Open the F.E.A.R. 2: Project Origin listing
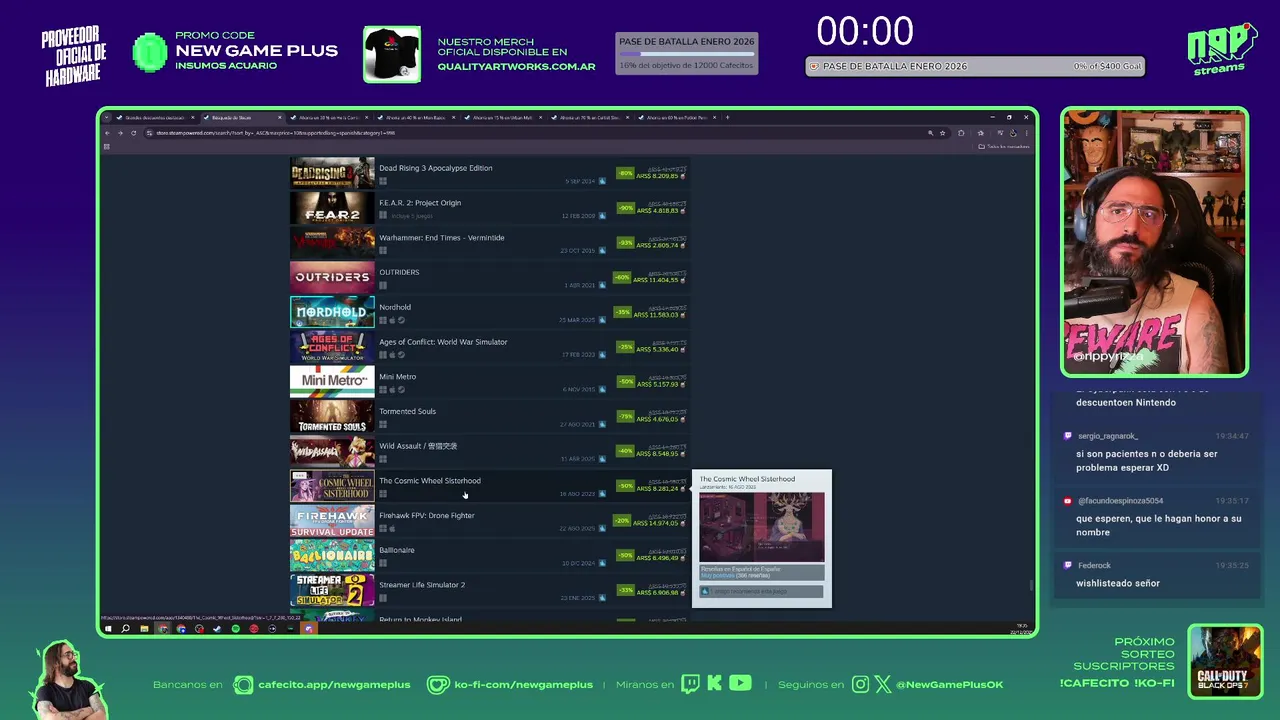This screenshot has height=720, width=1280. (489, 208)
